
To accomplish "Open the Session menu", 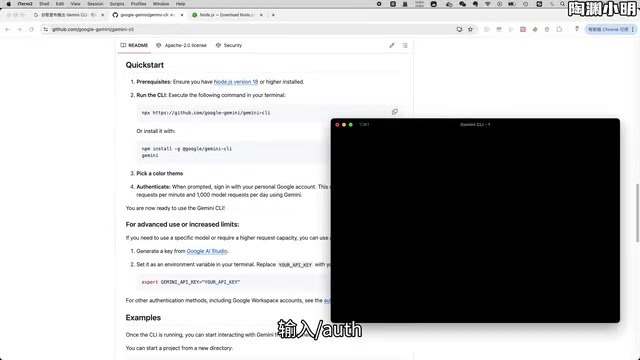I will (x=95, y=4).
